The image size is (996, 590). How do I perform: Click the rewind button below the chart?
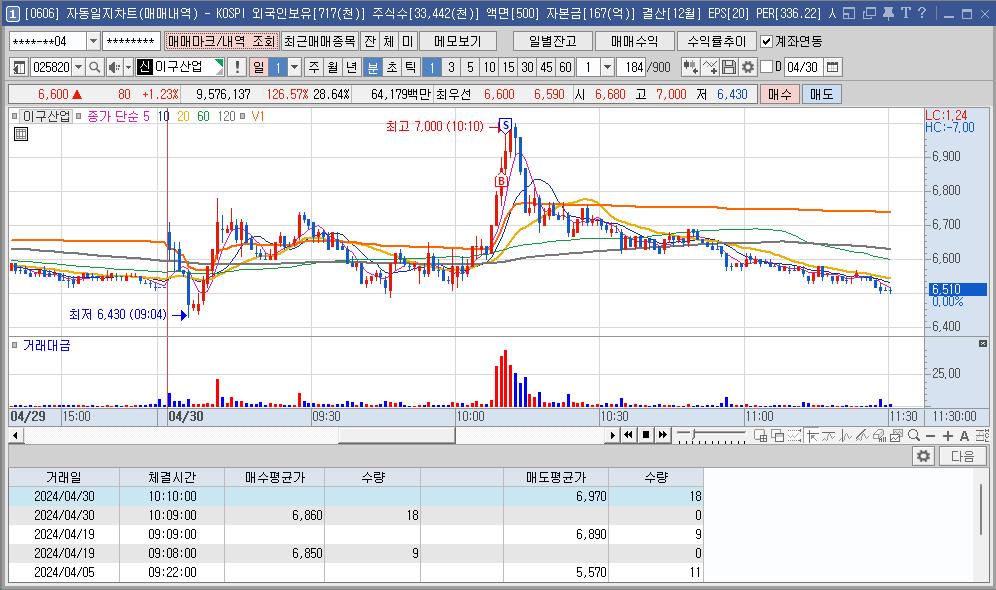pyautogui.click(x=628, y=435)
